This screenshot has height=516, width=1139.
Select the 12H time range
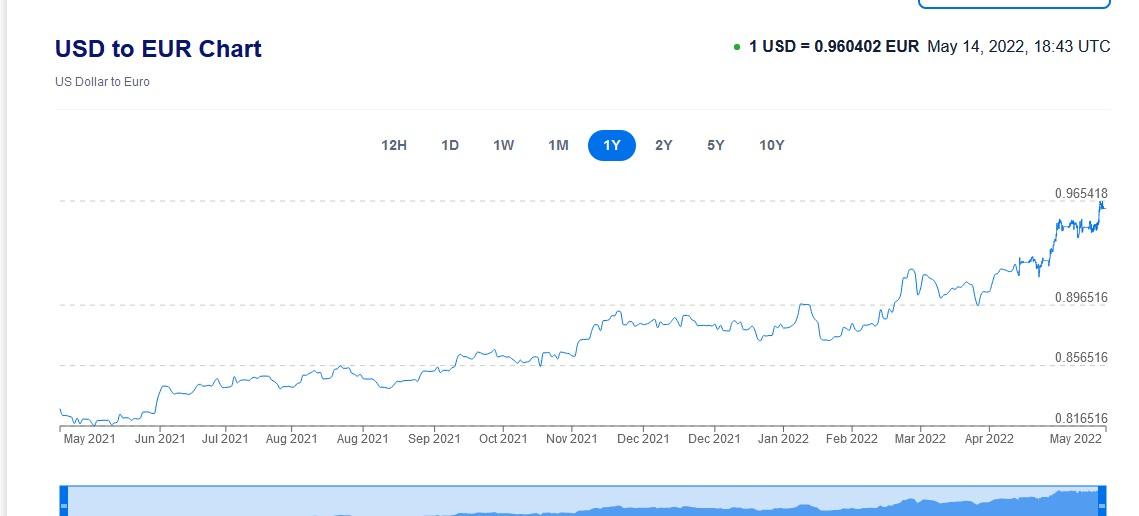point(394,145)
